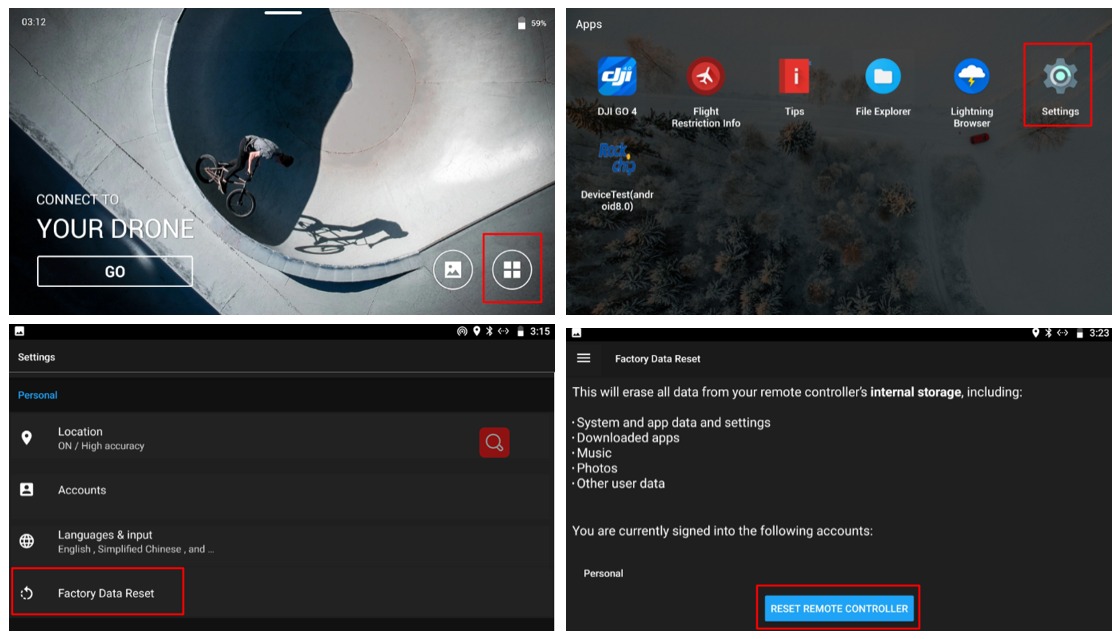This screenshot has height=639, width=1120.
Task: Open the media gallery icon
Action: [x=455, y=267]
